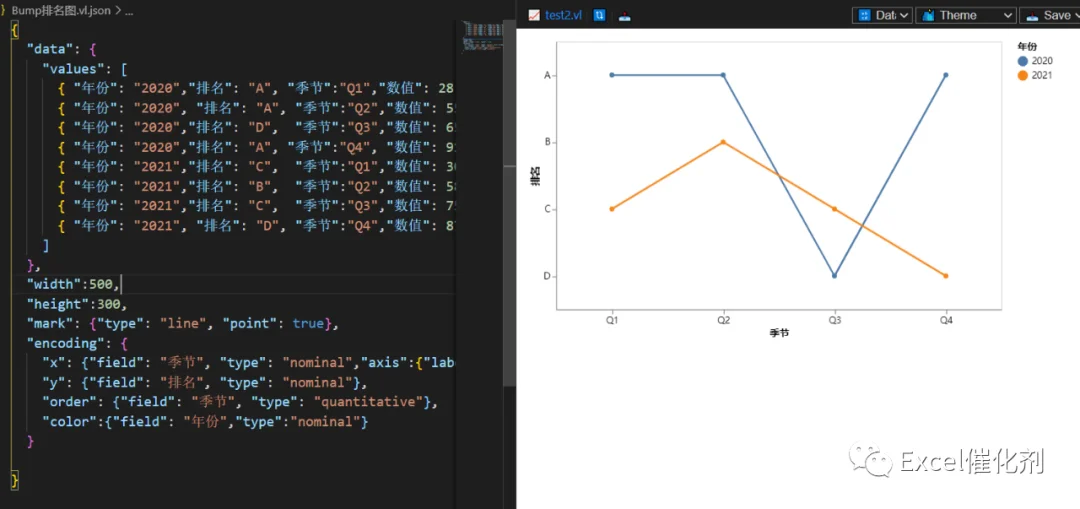Click the Q3 x-axis label
The image size is (1080, 509).
[x=834, y=320]
